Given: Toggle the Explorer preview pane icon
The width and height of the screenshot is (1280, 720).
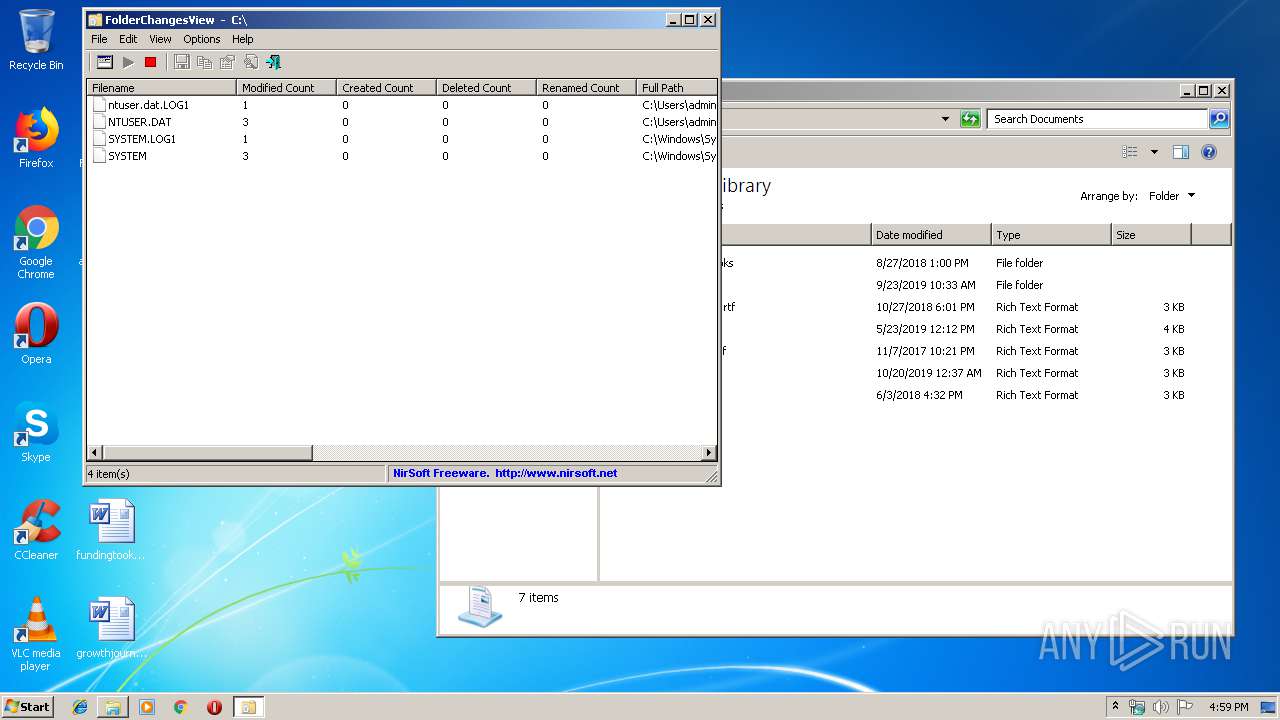Looking at the screenshot, I should point(1181,152).
